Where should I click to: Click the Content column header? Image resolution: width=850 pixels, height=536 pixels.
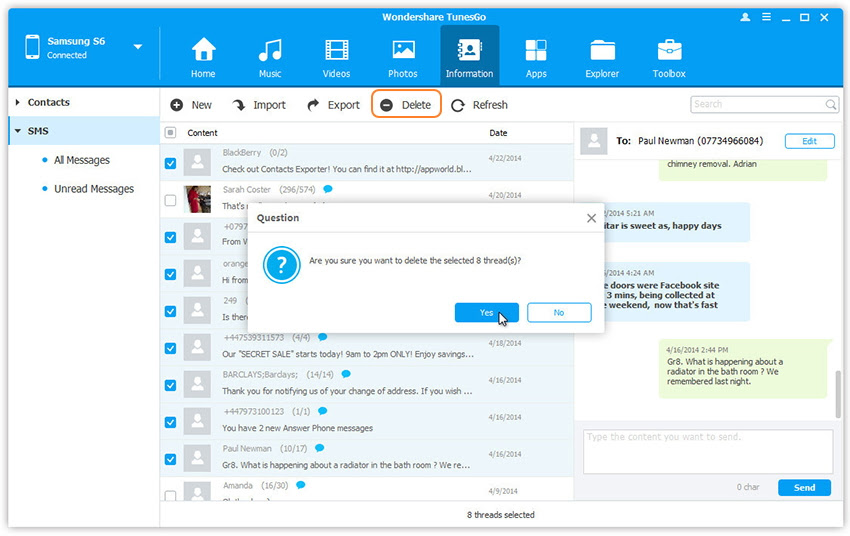(x=202, y=133)
